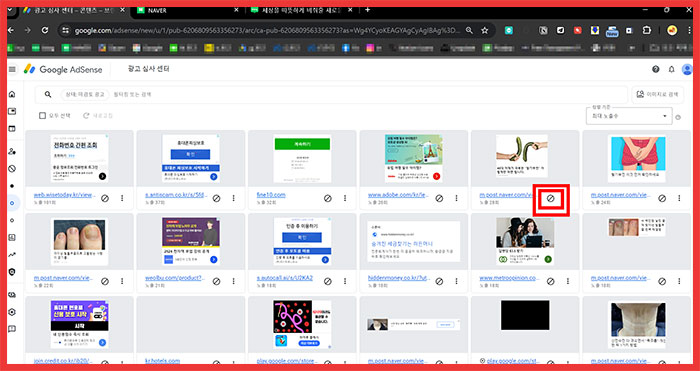
Task: Open the Chrome tab search chevron
Action: point(9,10)
